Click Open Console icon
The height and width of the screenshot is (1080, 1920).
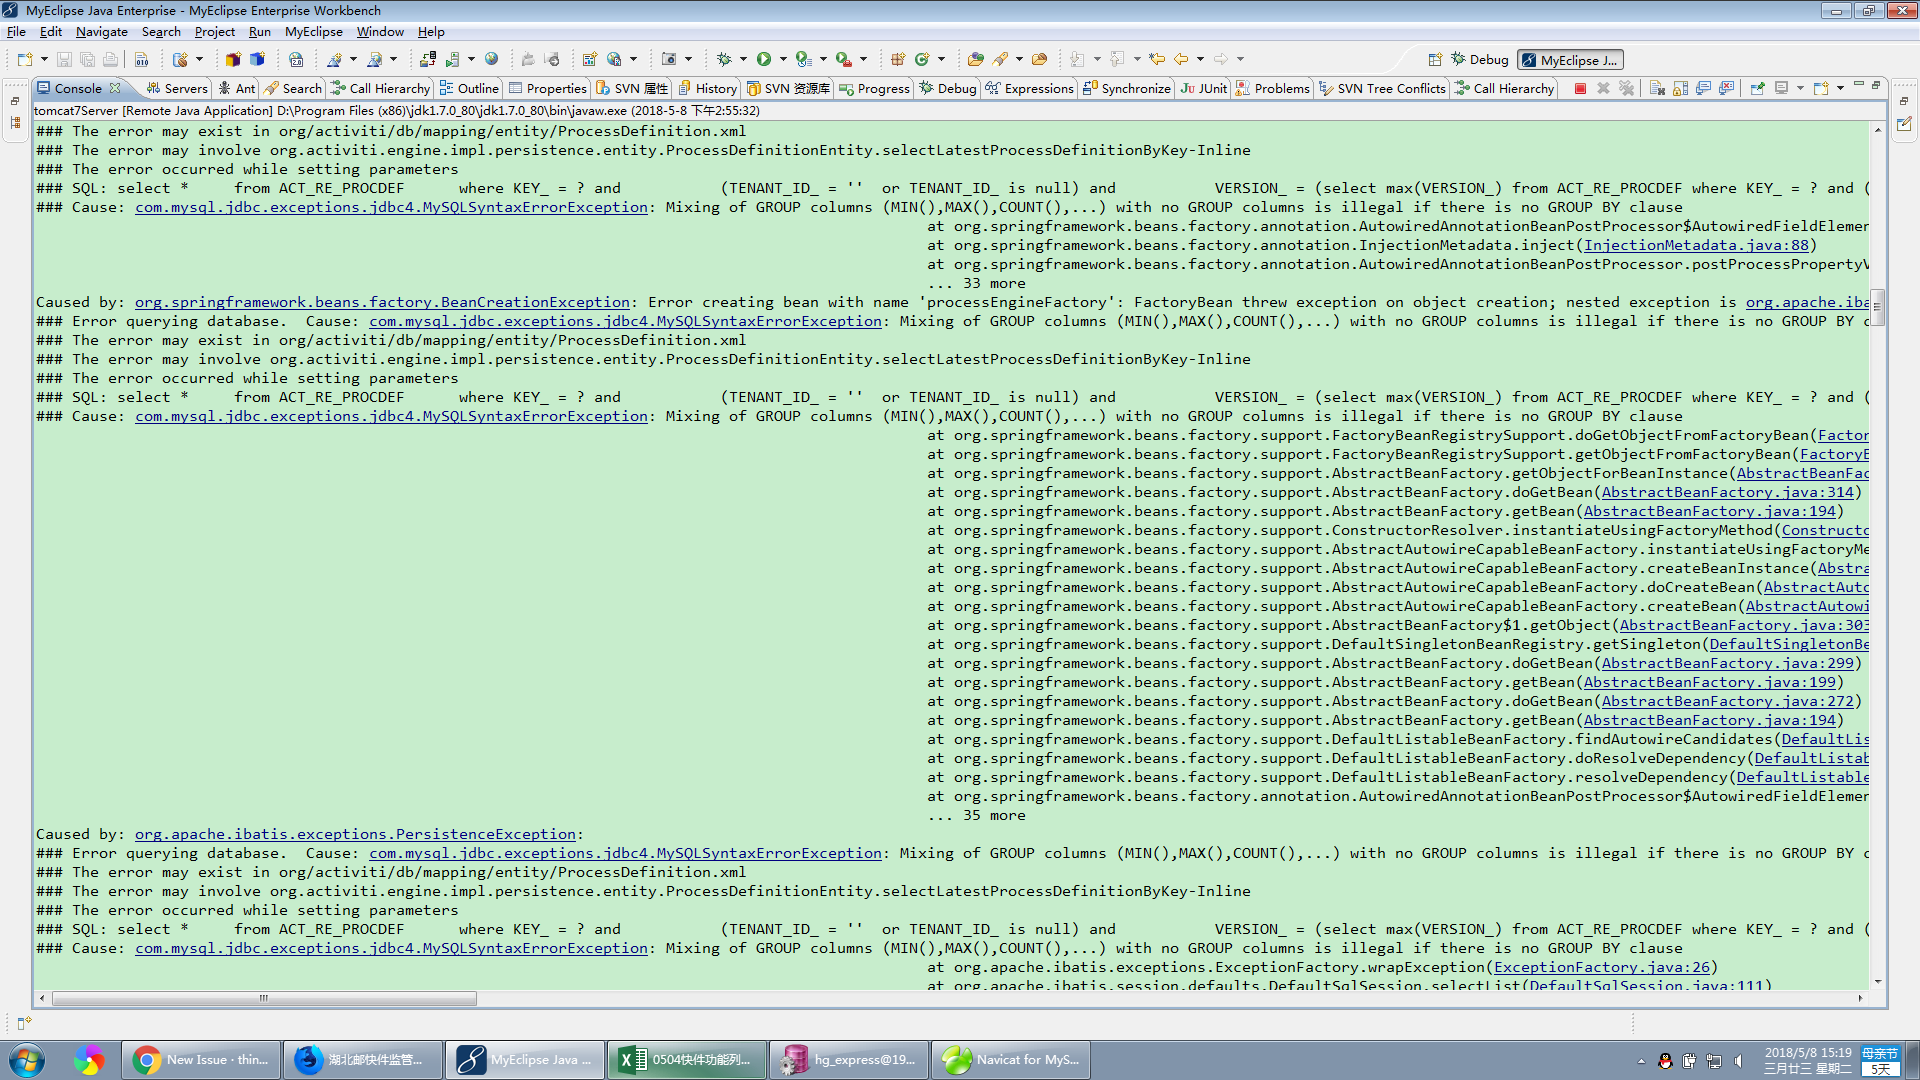point(1821,89)
